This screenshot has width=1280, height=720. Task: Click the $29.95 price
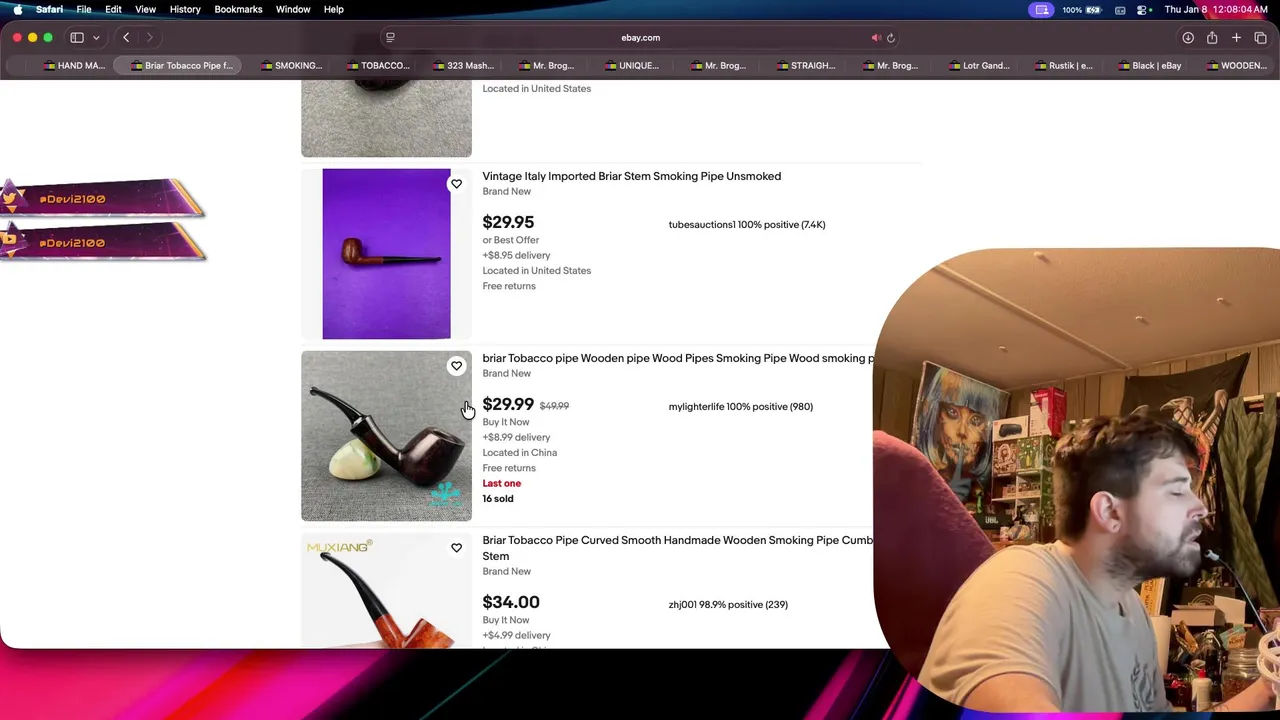coord(508,222)
